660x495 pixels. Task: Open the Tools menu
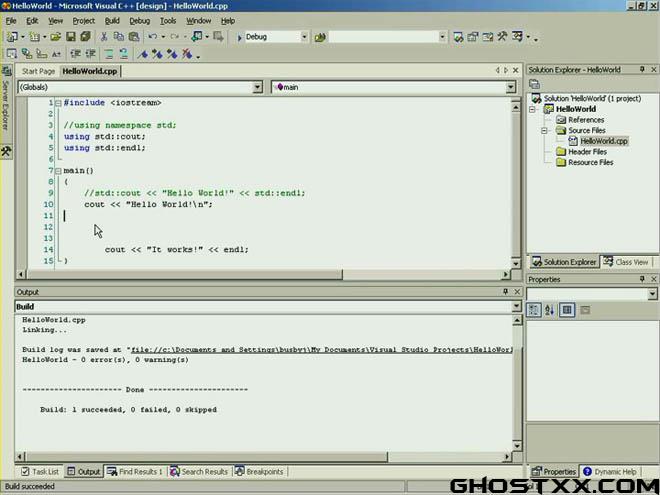coord(168,21)
